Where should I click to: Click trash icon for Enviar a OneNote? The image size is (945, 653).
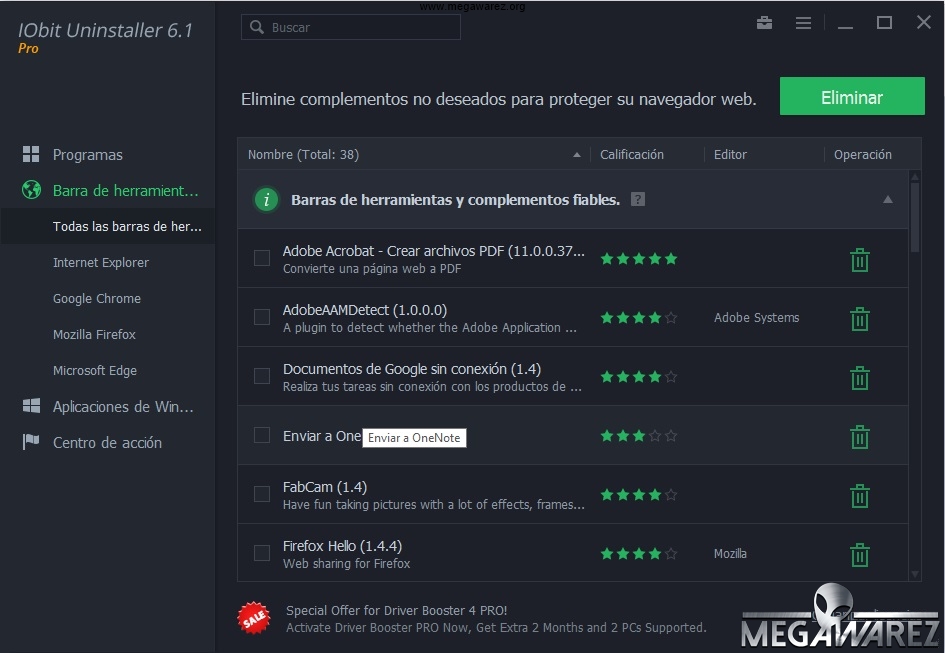coord(859,437)
